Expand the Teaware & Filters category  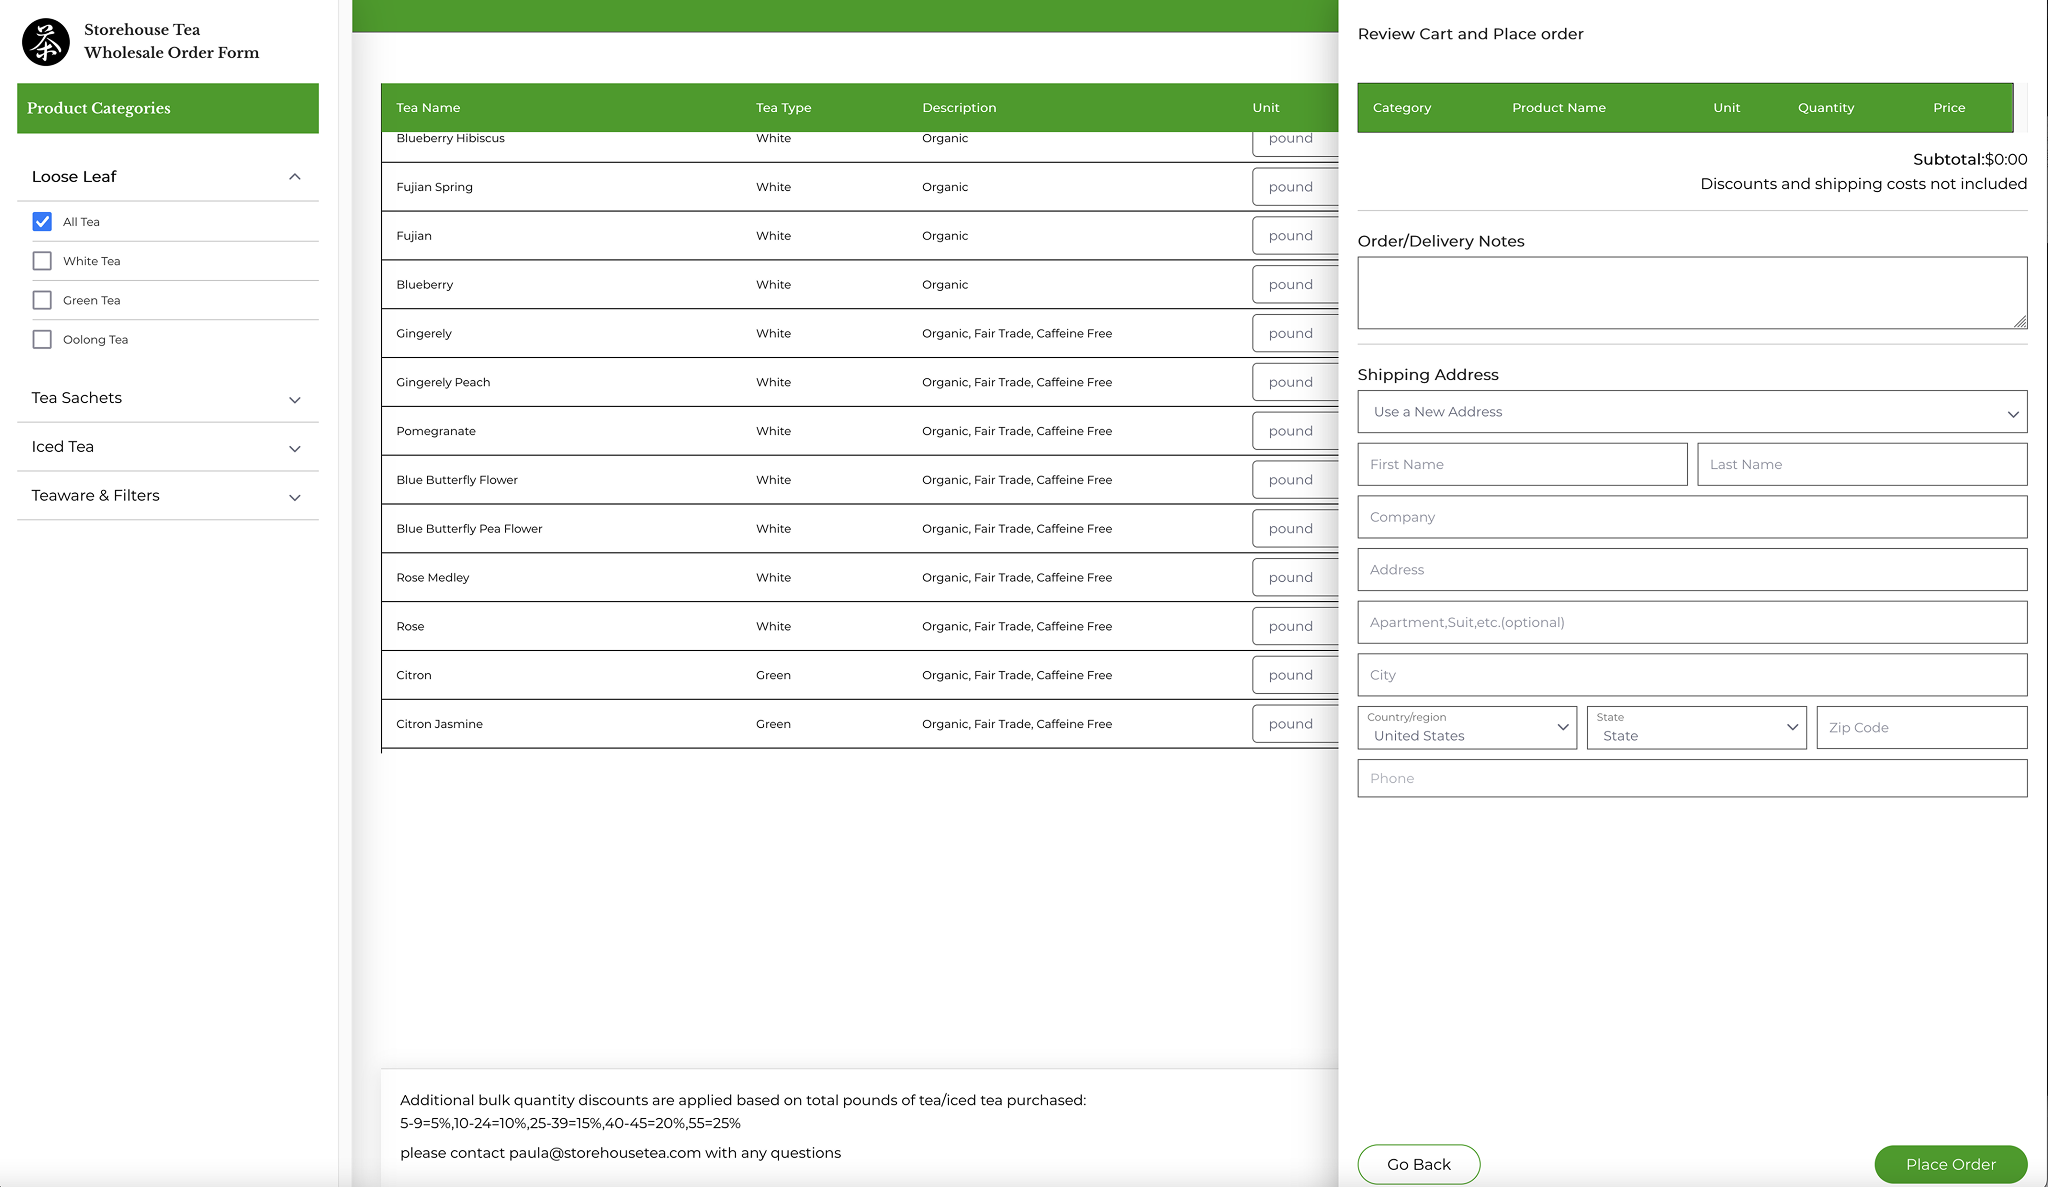[x=294, y=497]
